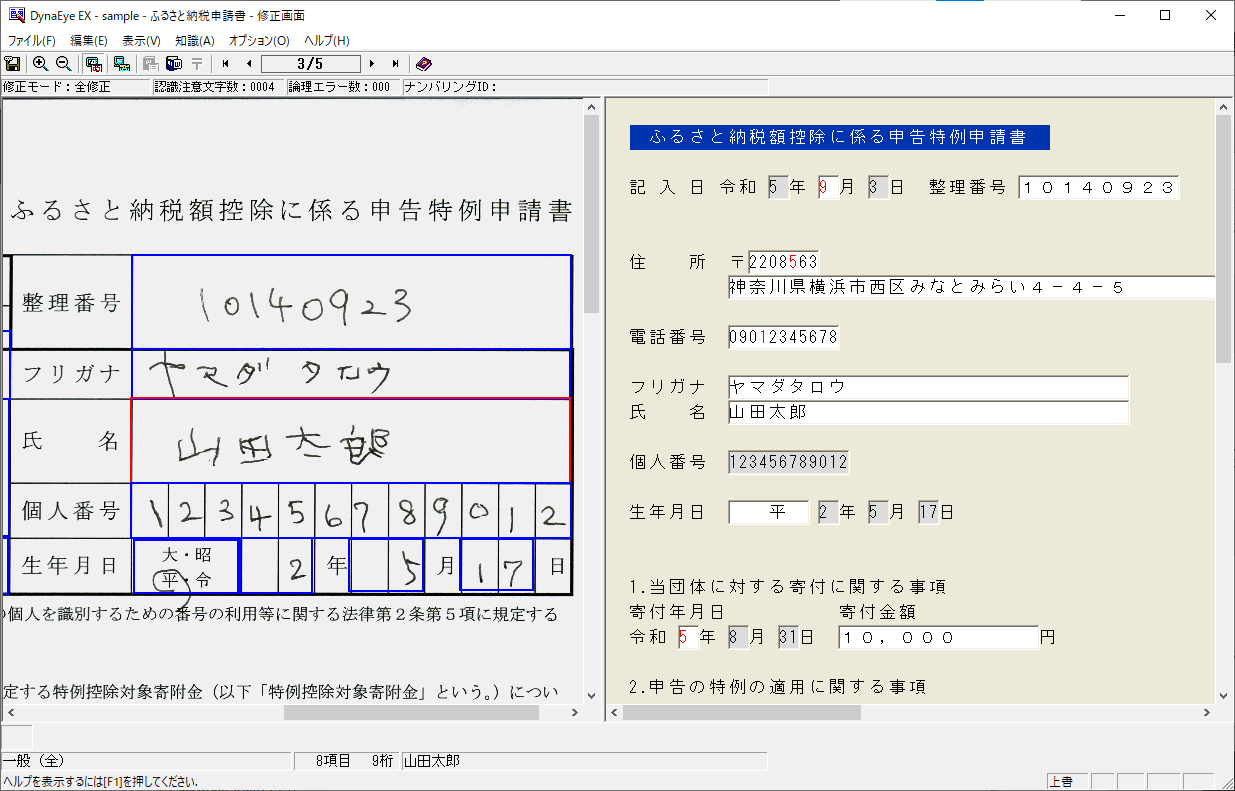Click the 個人番号 field 123456789012
Screen dimensions: 1235x791
788,462
